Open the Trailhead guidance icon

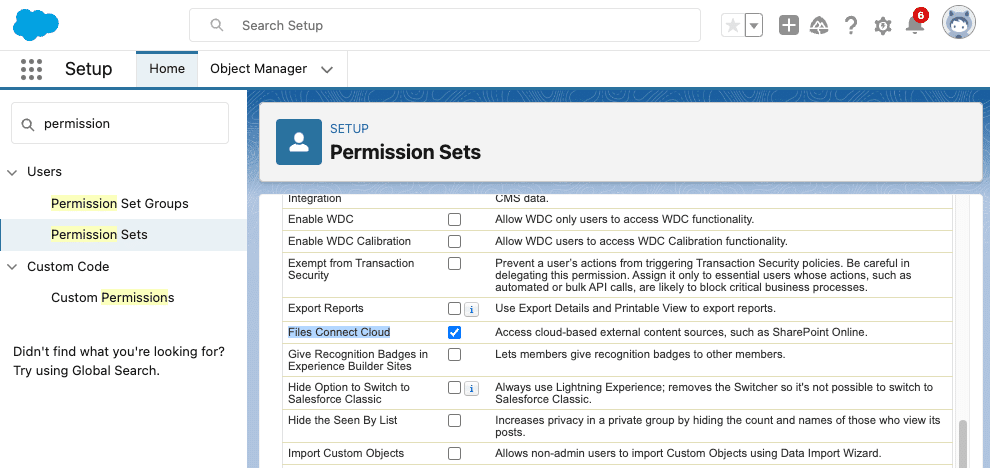click(x=819, y=26)
